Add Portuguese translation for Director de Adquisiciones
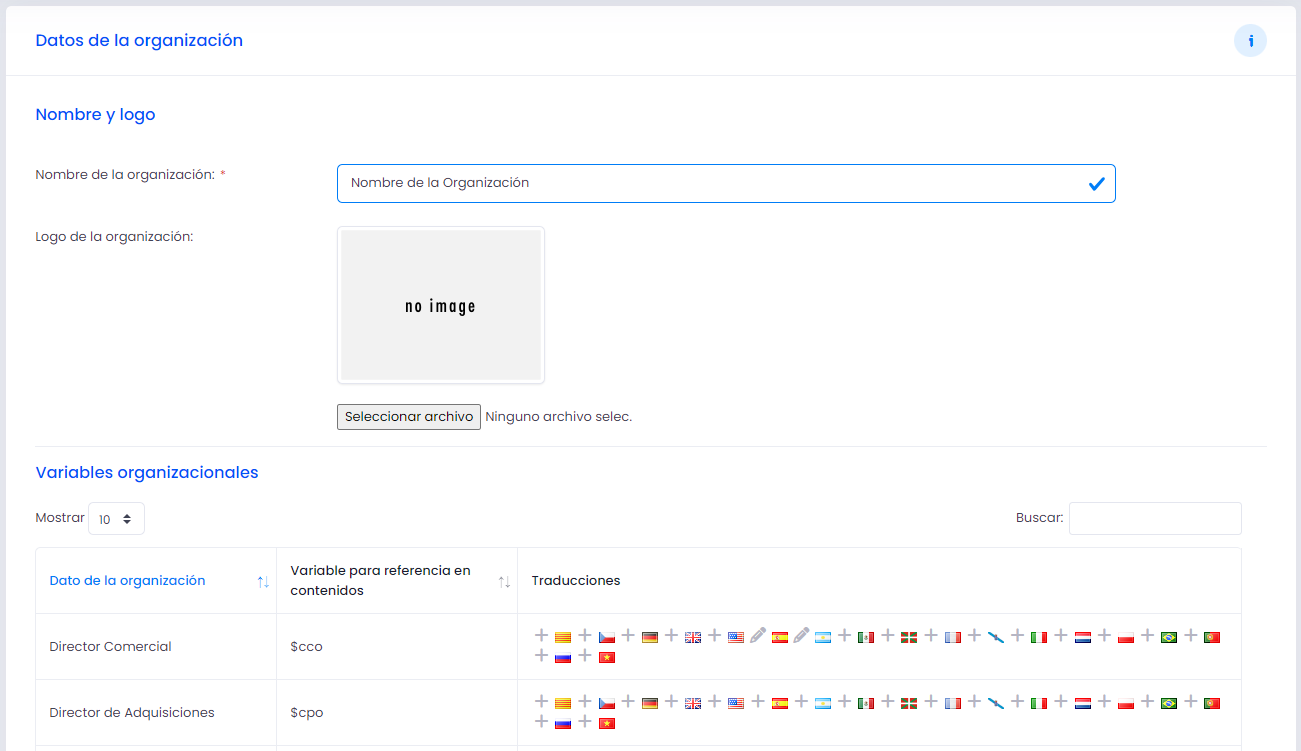1301x751 pixels. [x=1190, y=702]
